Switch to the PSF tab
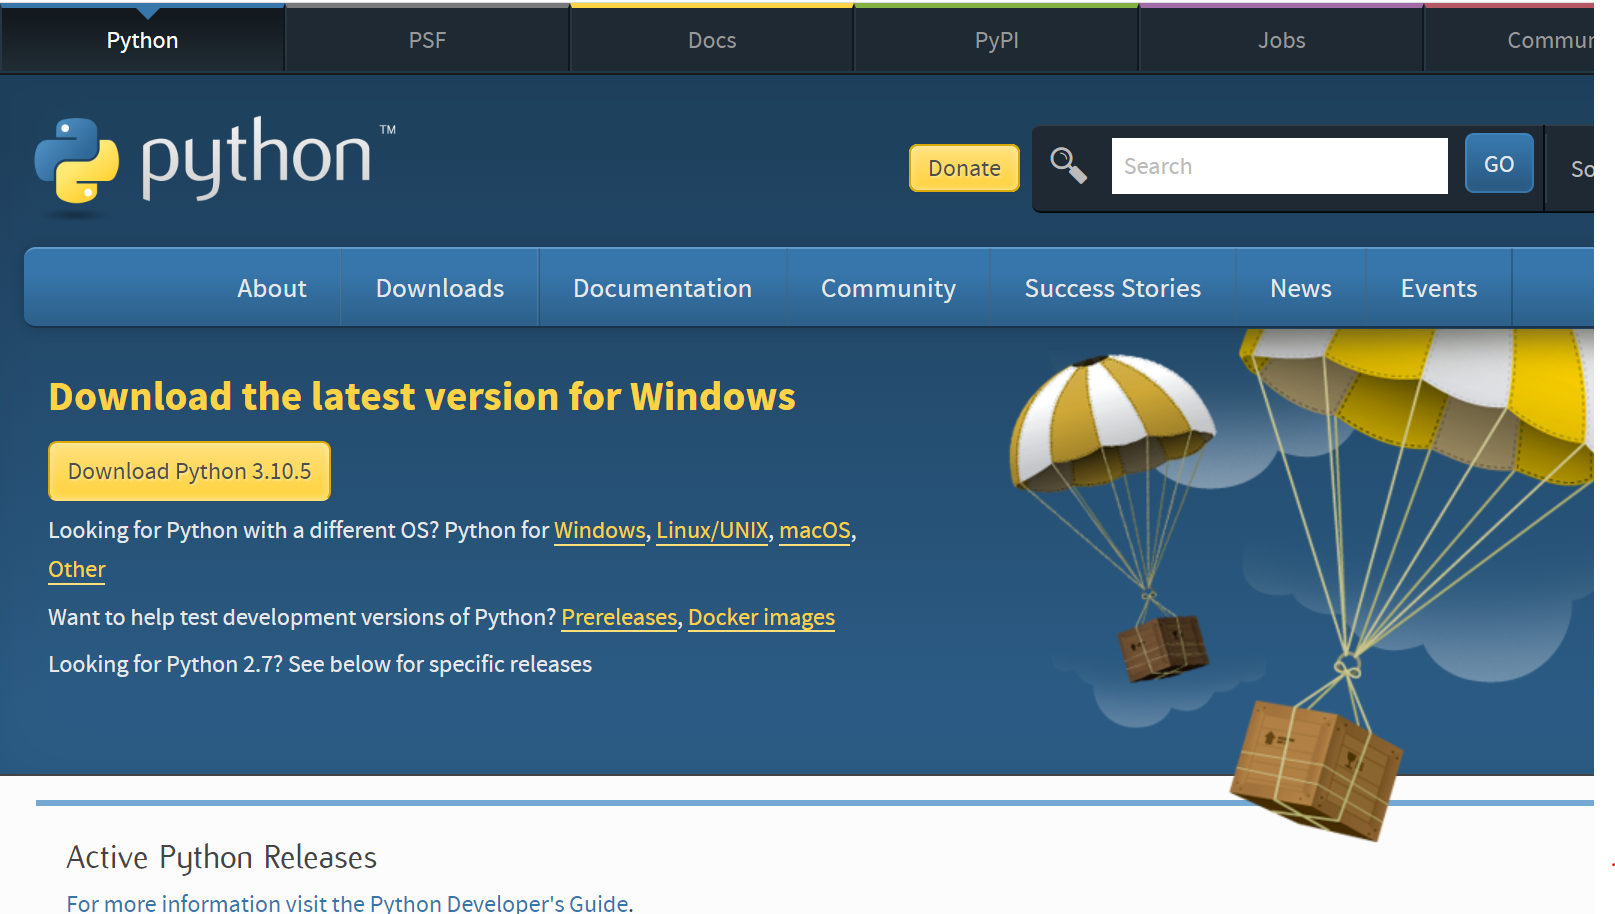The height and width of the screenshot is (914, 1615). click(427, 40)
